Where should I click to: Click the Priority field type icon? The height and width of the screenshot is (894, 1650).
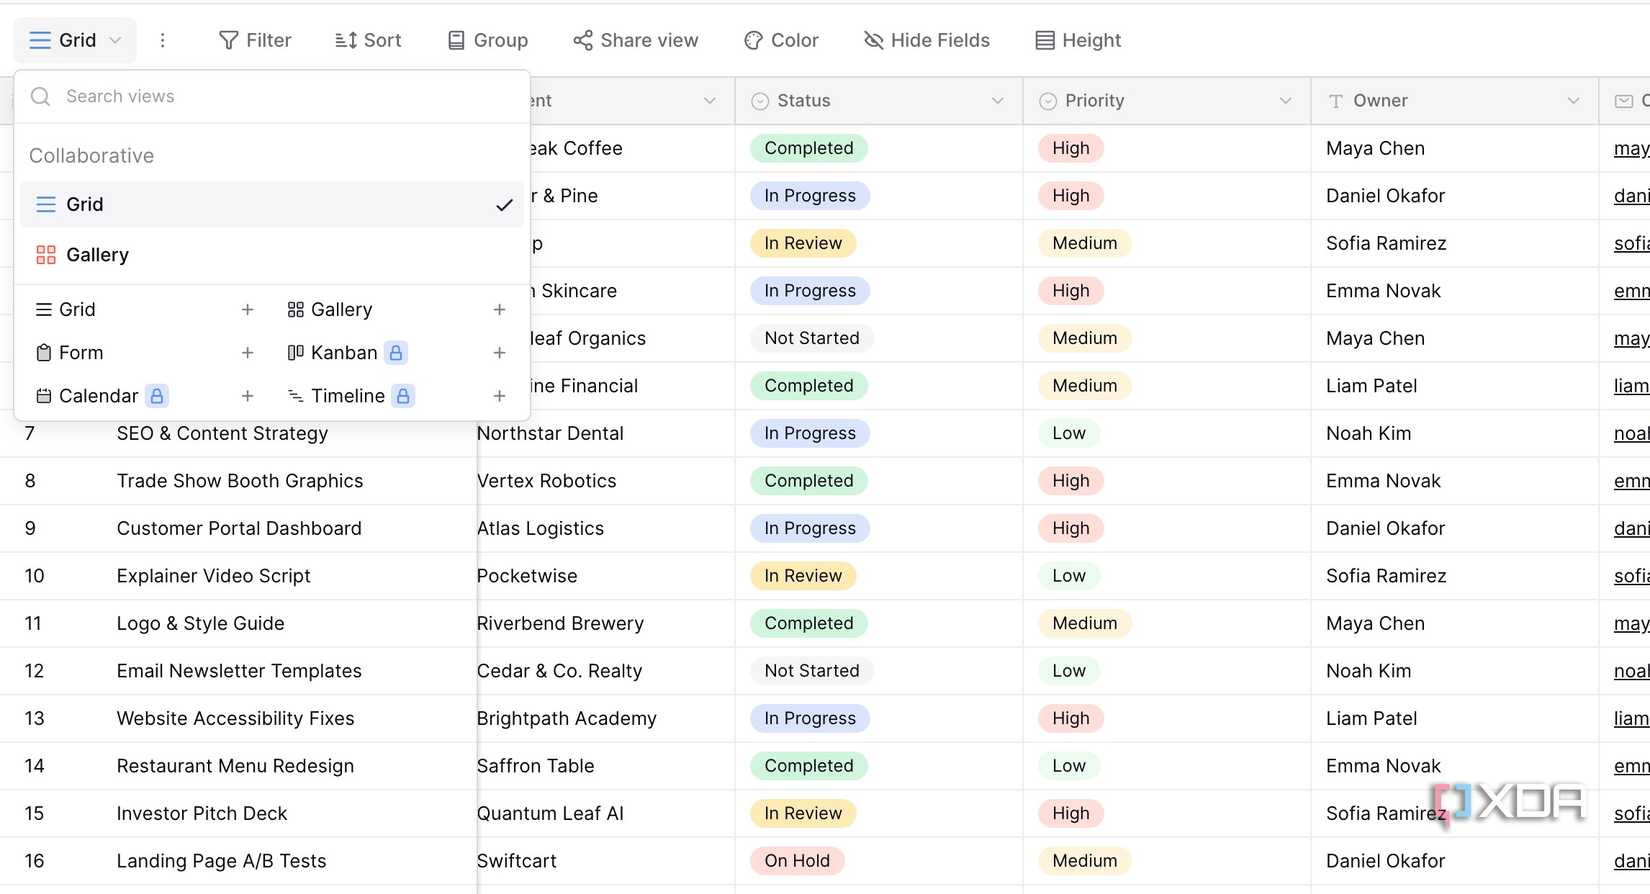click(x=1048, y=101)
